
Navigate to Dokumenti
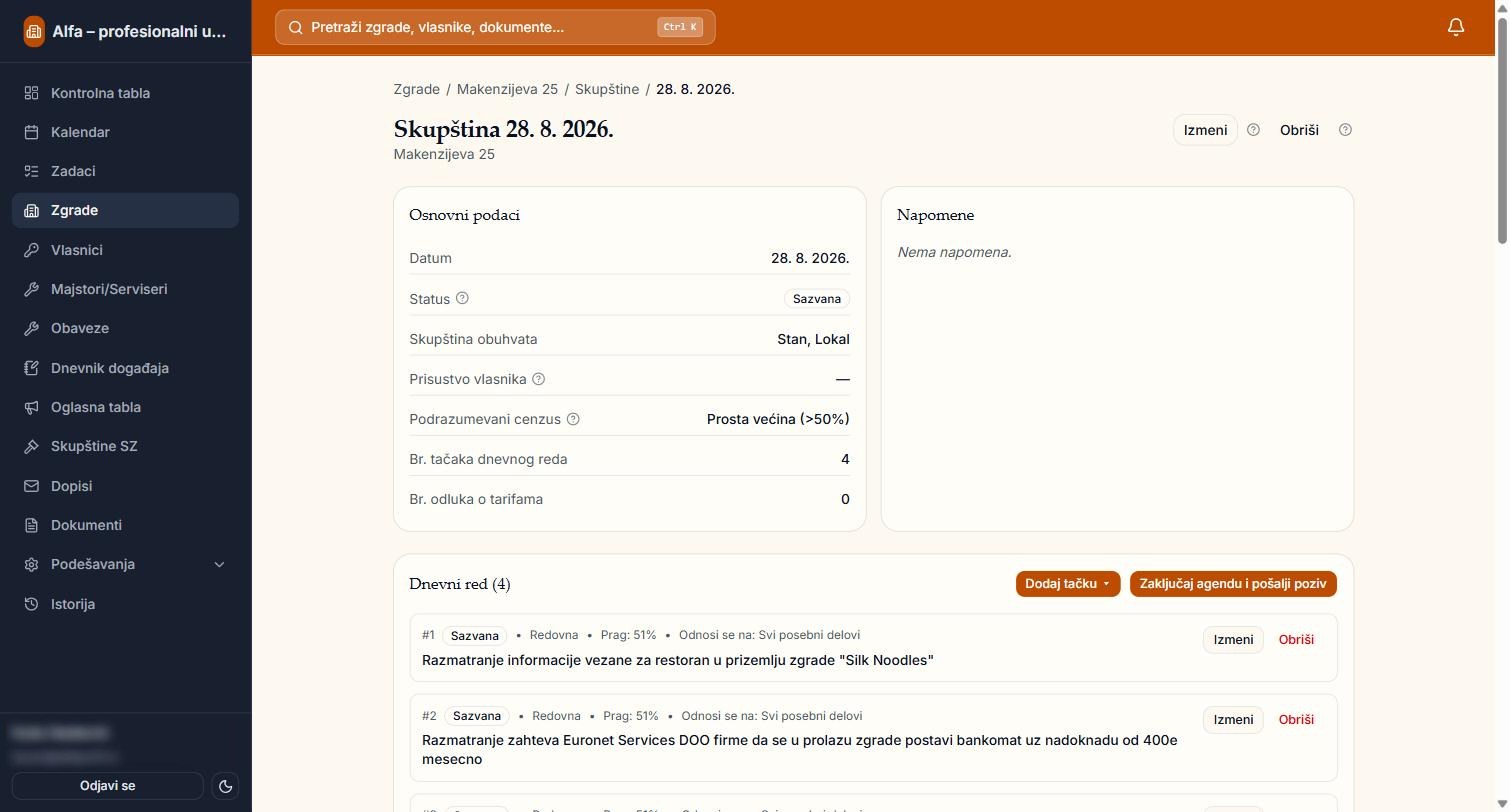[125, 525]
